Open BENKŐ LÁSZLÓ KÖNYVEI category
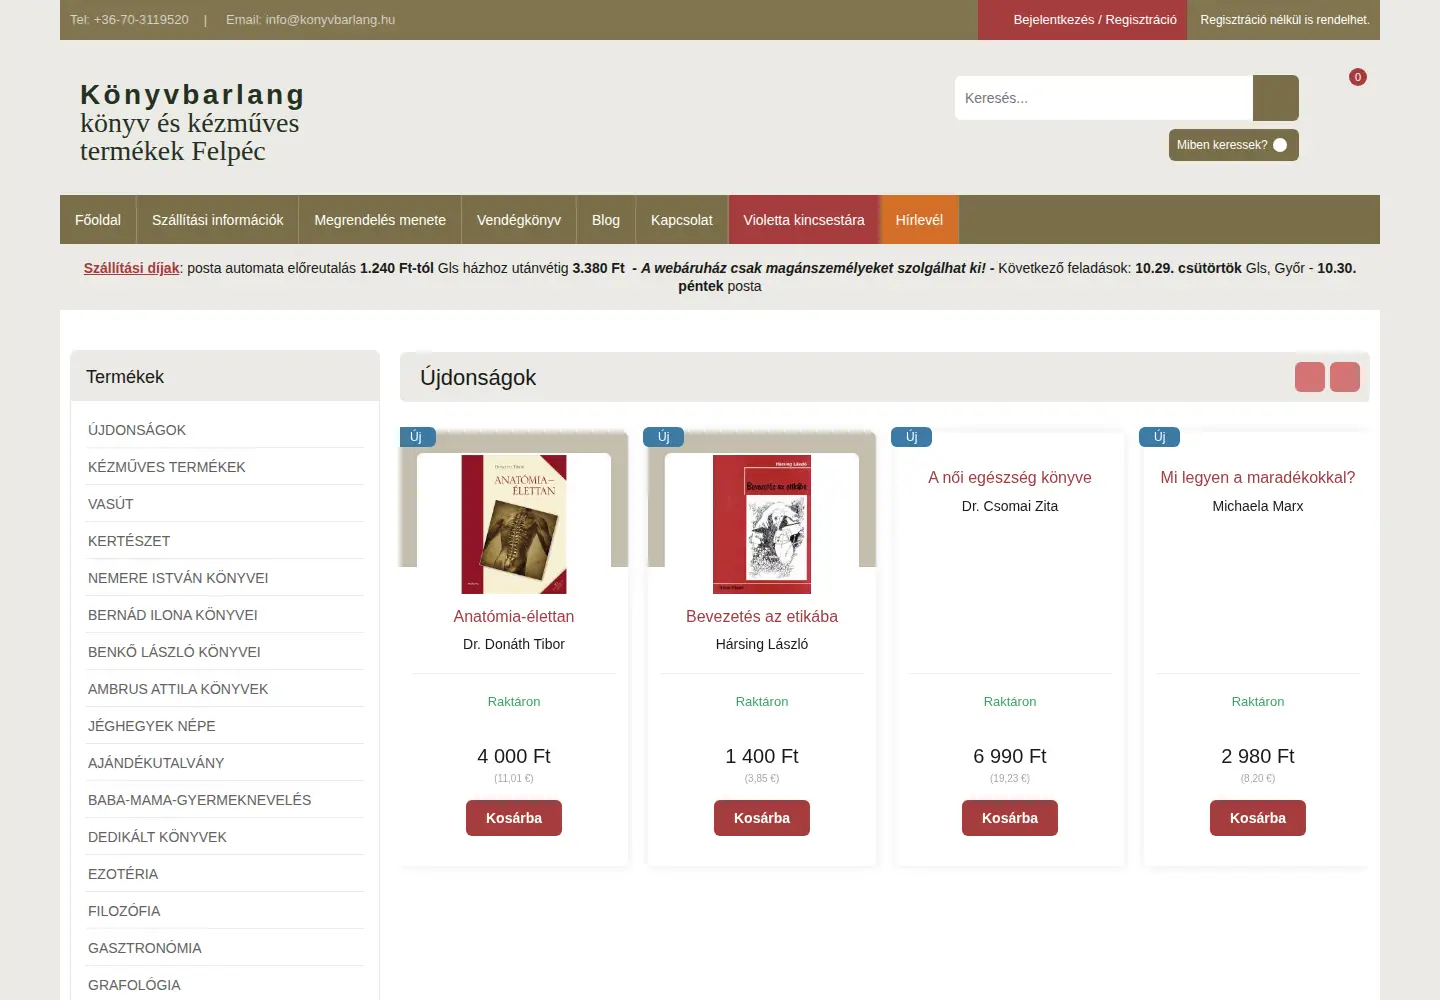This screenshot has height=1000, width=1440. [x=225, y=652]
